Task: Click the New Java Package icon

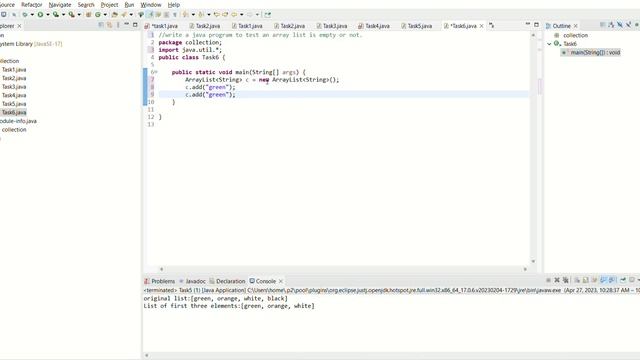Action: (88, 14)
